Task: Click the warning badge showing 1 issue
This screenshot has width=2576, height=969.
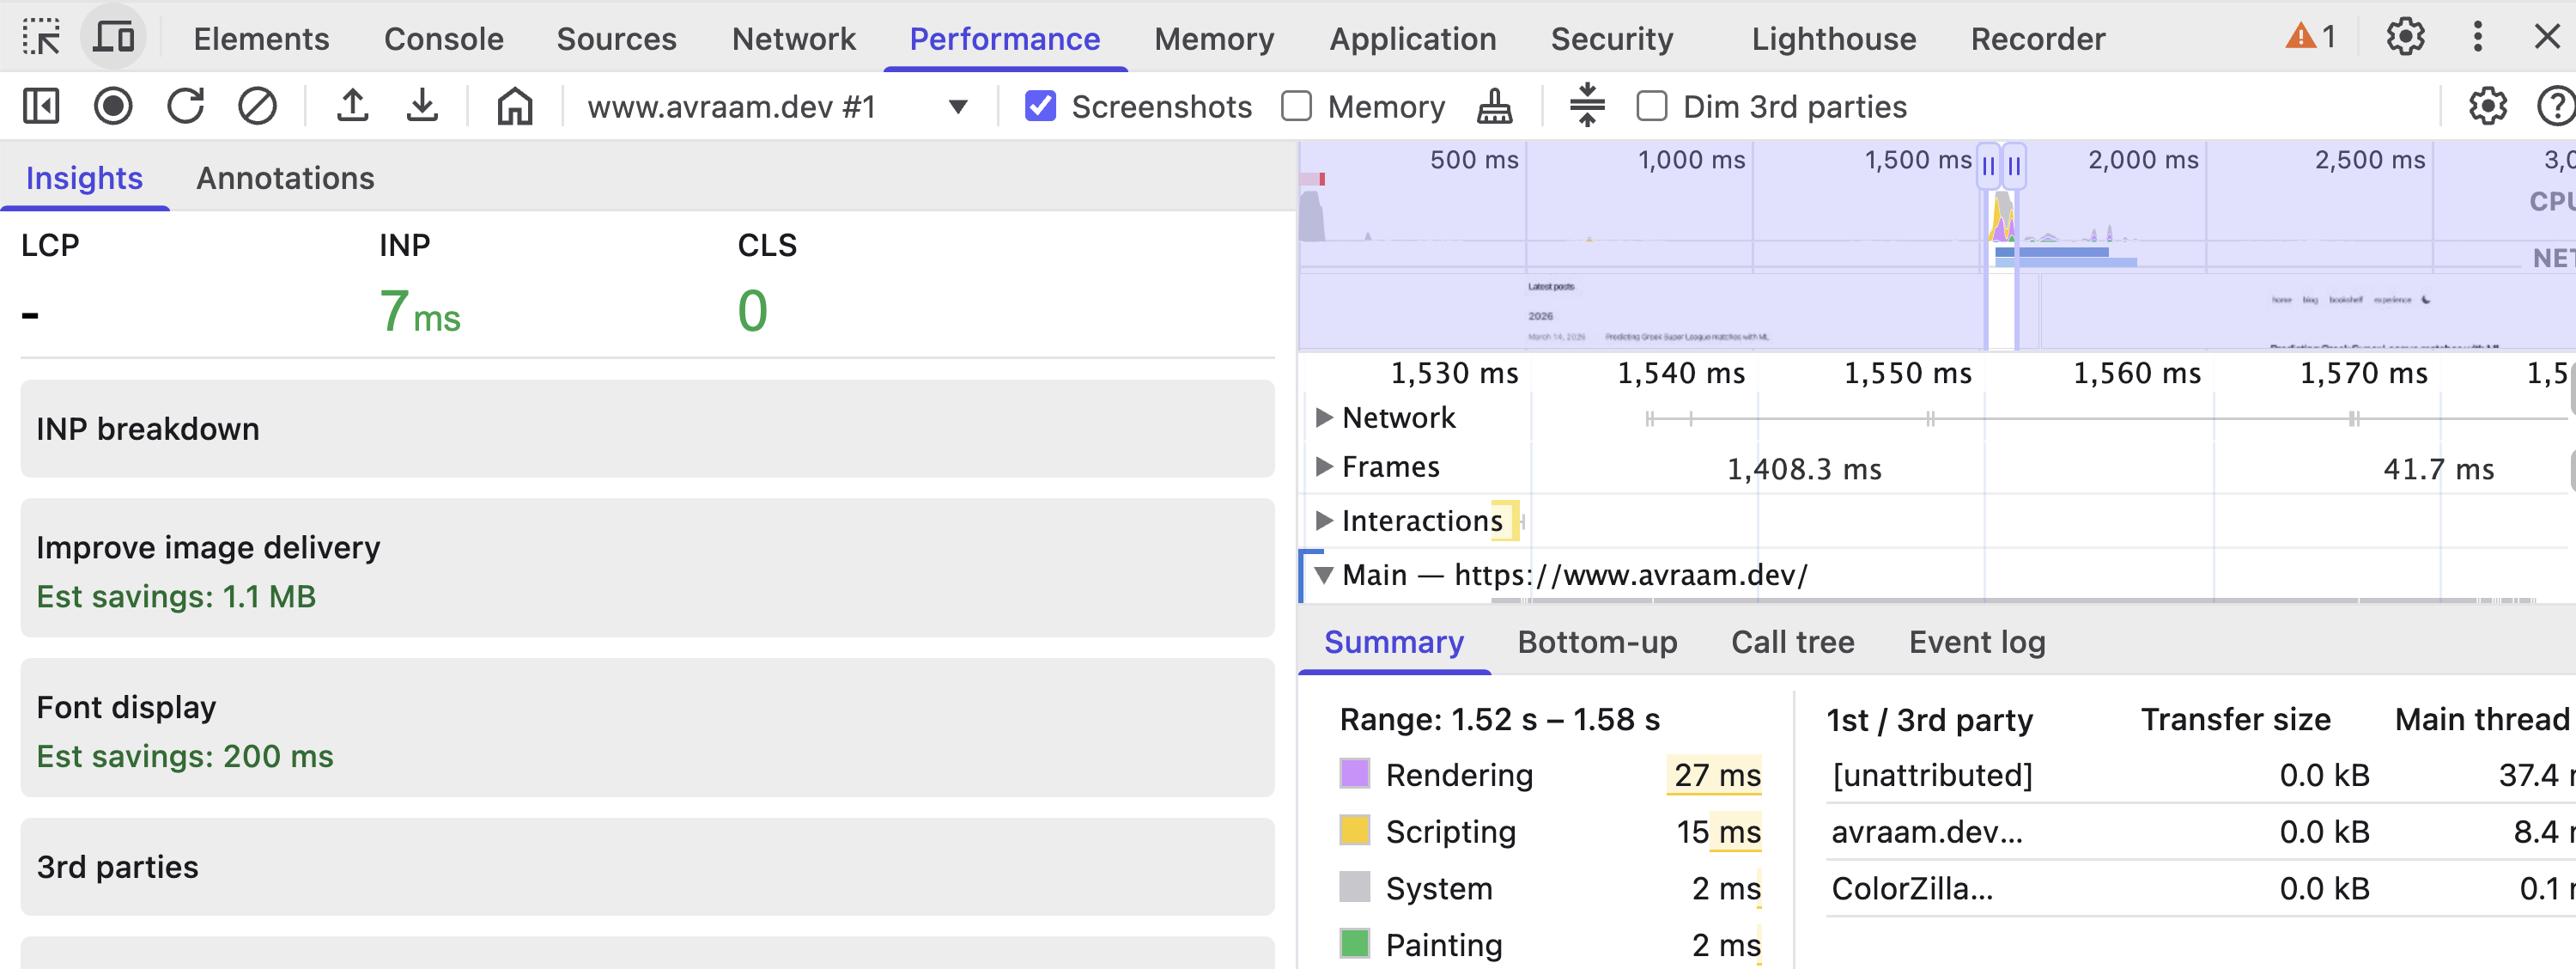Action: click(x=2310, y=37)
